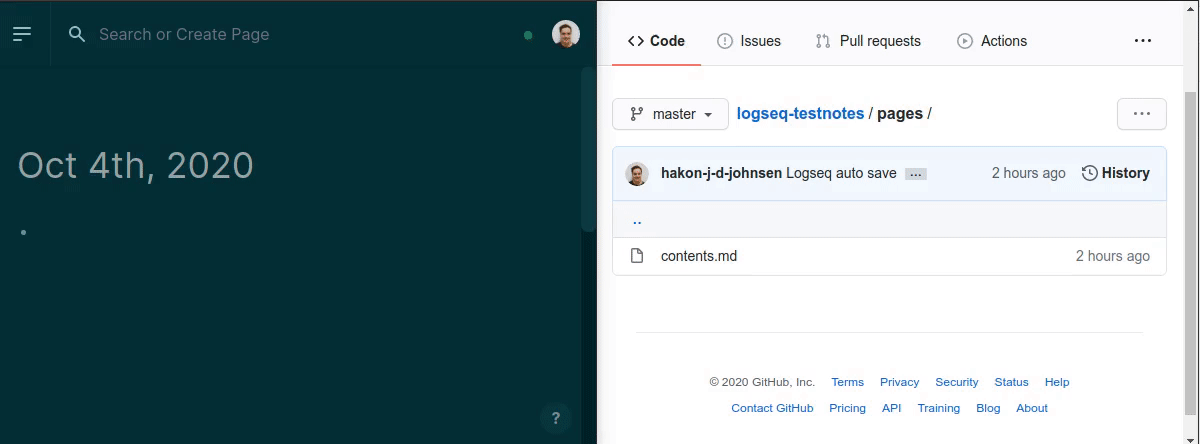Click the search magnifier icon in Logseq
The image size is (1200, 444).
[77, 34]
